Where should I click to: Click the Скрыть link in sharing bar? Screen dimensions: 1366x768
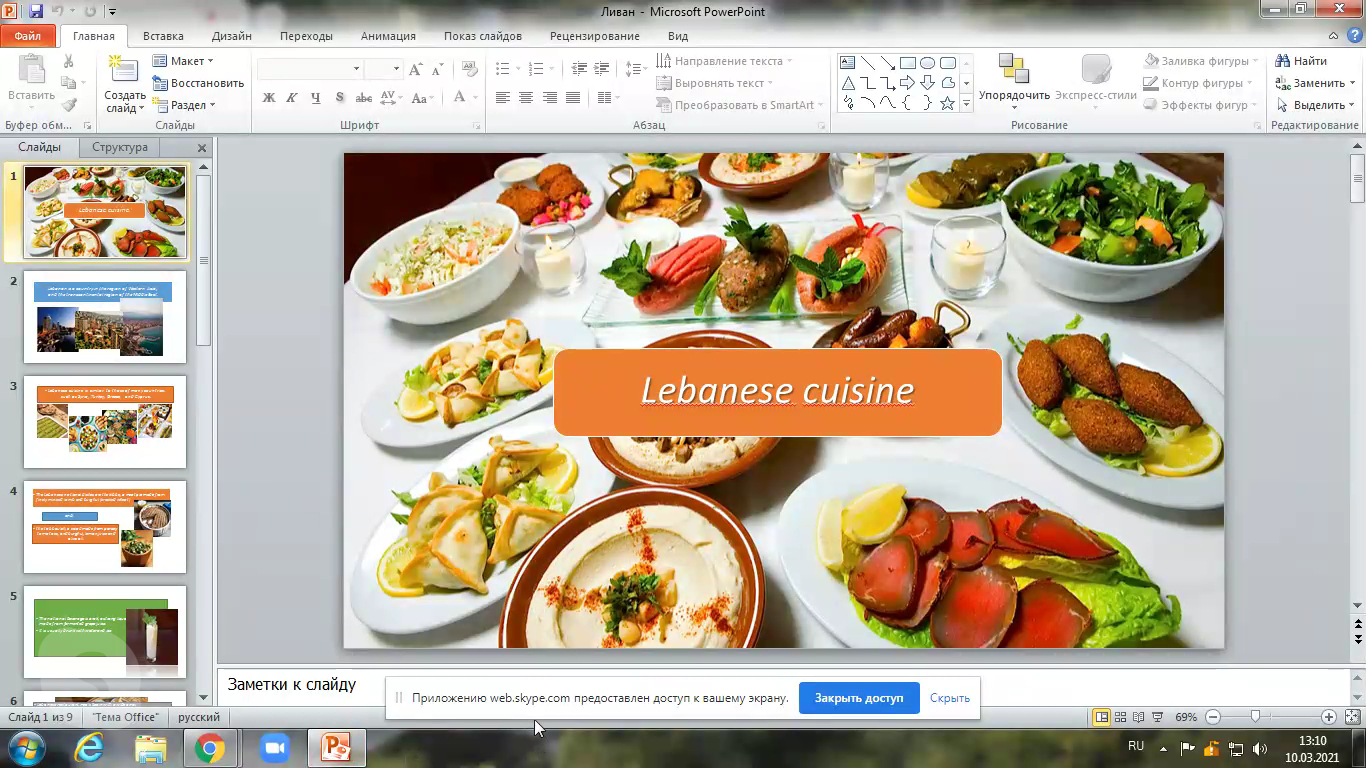949,698
